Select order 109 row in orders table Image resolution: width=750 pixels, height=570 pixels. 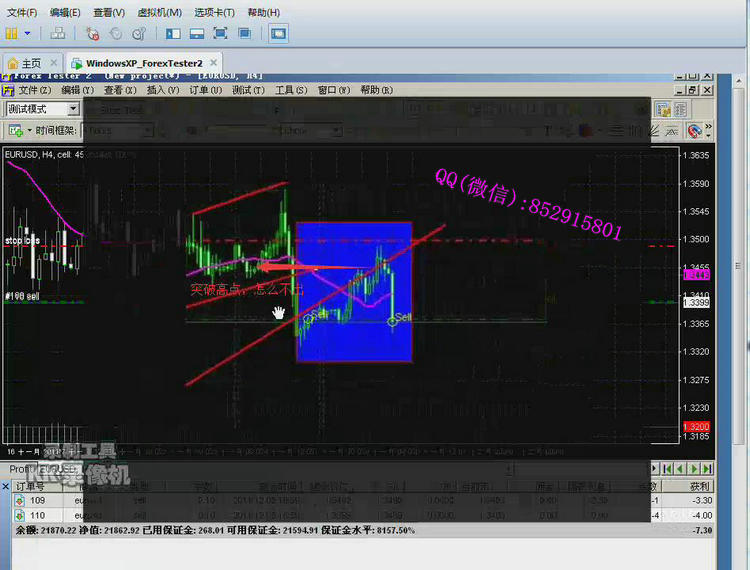coord(38,500)
